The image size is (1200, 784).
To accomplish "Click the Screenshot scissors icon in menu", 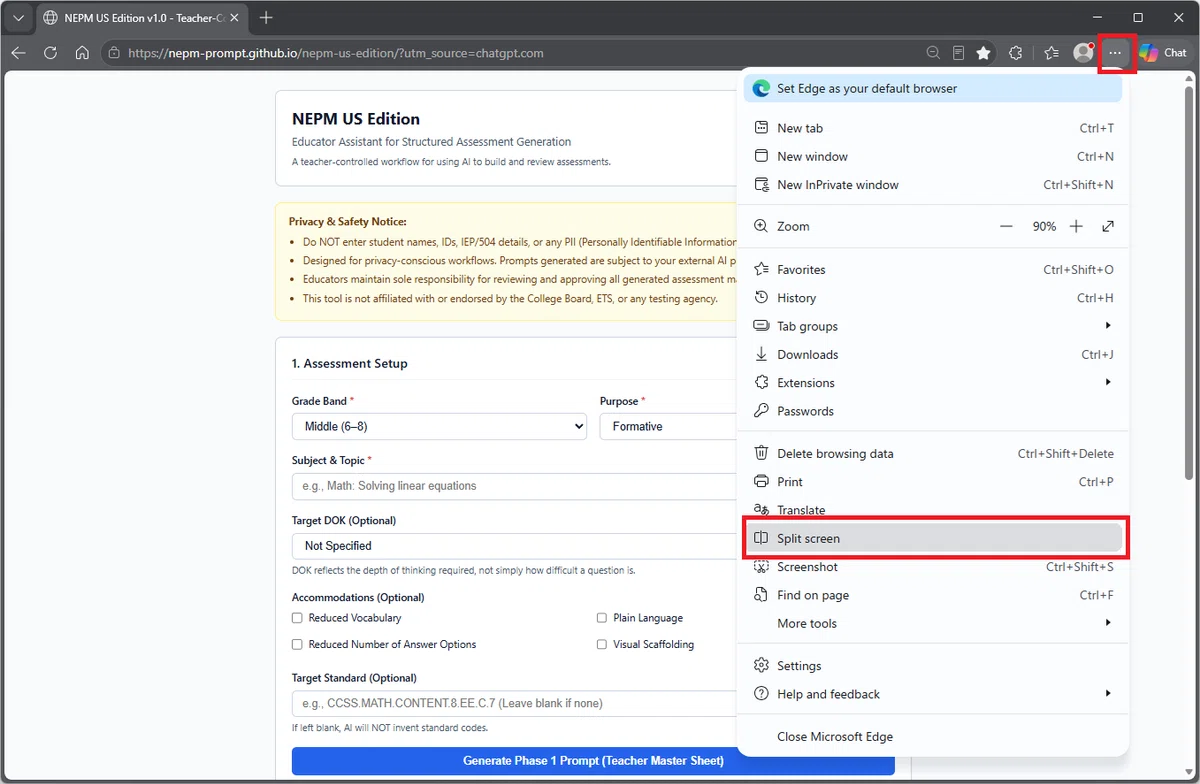I will click(761, 566).
